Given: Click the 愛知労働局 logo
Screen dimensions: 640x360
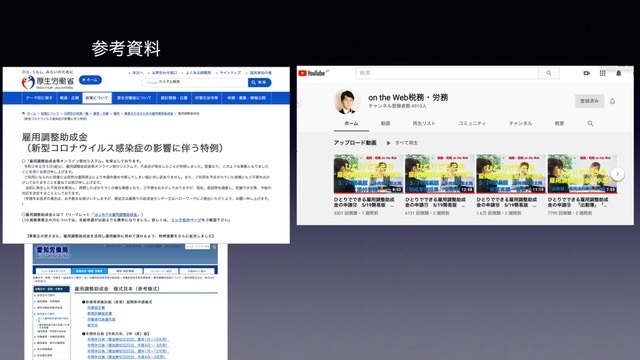Looking at the screenshot, I should tap(53, 251).
